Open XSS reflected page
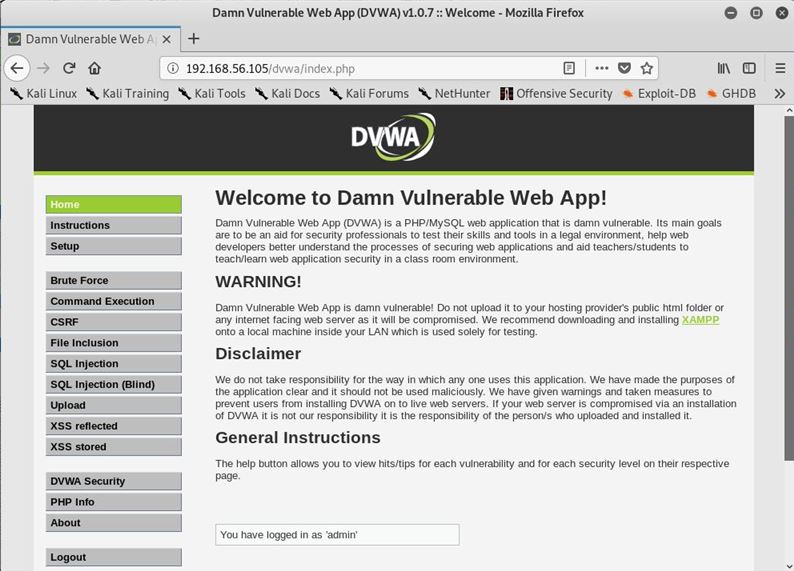Viewport: 794px width, 571px height. pos(113,426)
